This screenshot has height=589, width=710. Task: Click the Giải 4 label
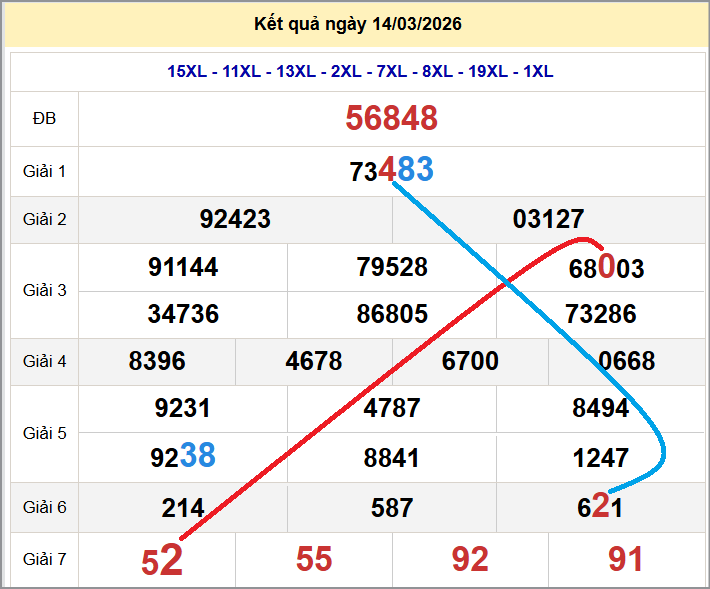point(44,361)
